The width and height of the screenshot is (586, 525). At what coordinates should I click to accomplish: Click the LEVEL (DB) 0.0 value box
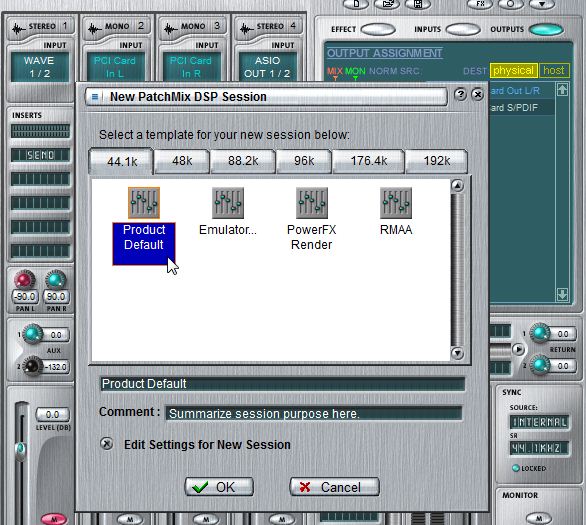click(x=53, y=414)
